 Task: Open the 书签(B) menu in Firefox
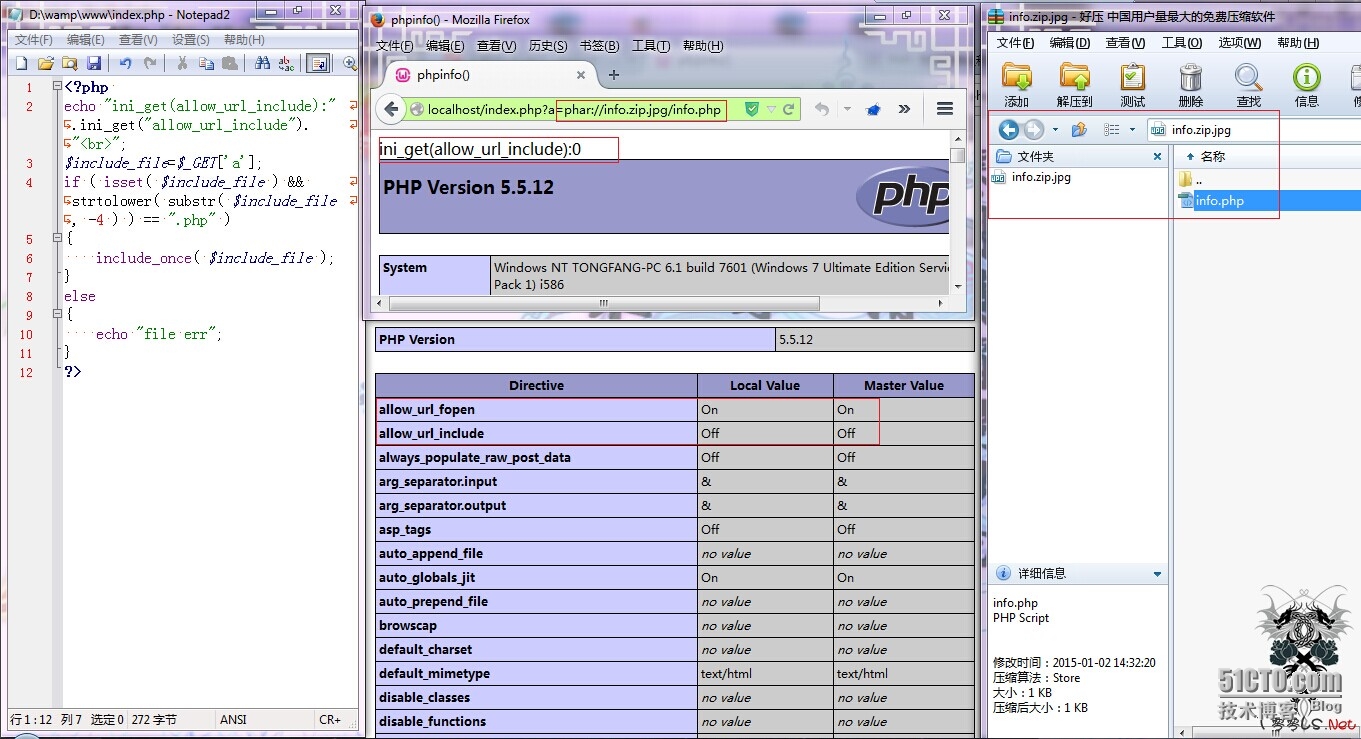[x=600, y=46]
